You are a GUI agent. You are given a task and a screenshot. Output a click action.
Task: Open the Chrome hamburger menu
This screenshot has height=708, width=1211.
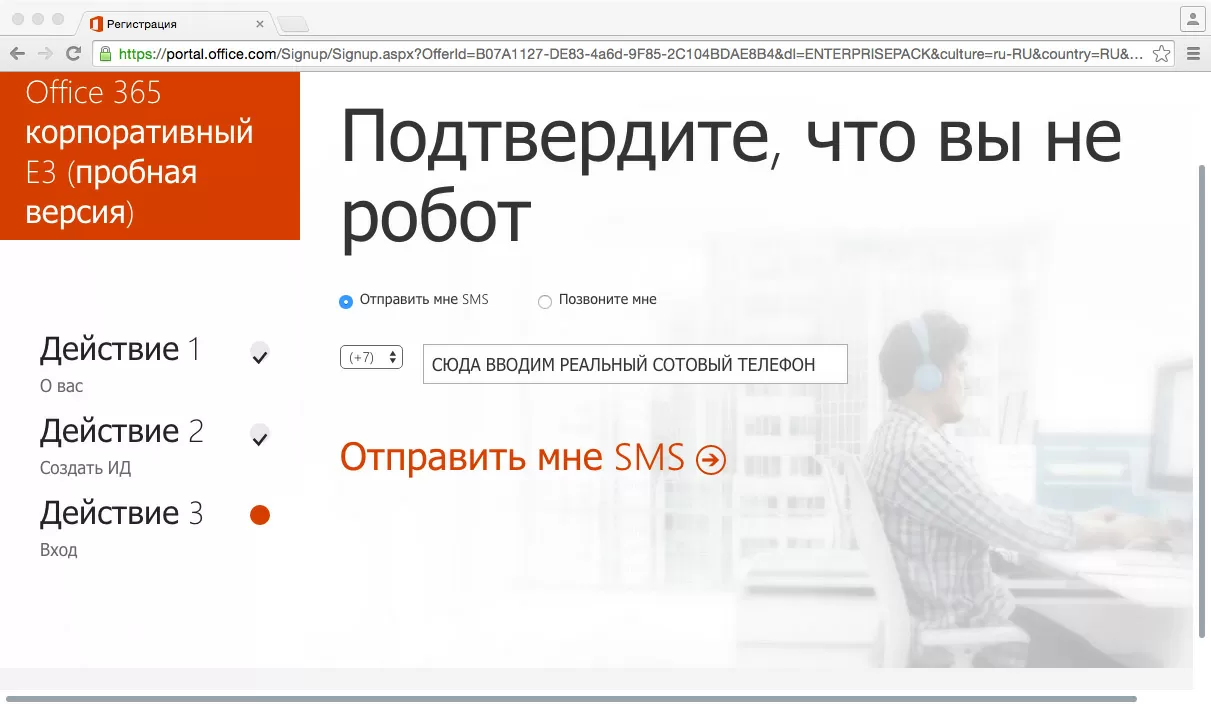tap(1192, 54)
